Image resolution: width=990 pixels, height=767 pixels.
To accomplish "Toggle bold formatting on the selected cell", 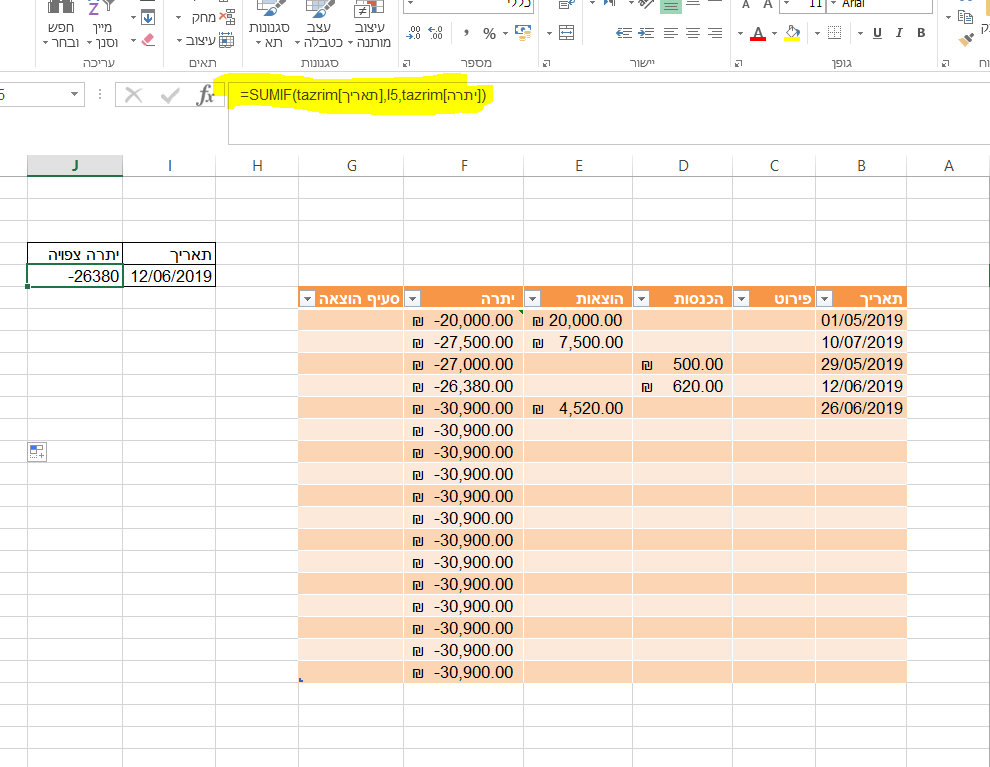I will [x=921, y=33].
